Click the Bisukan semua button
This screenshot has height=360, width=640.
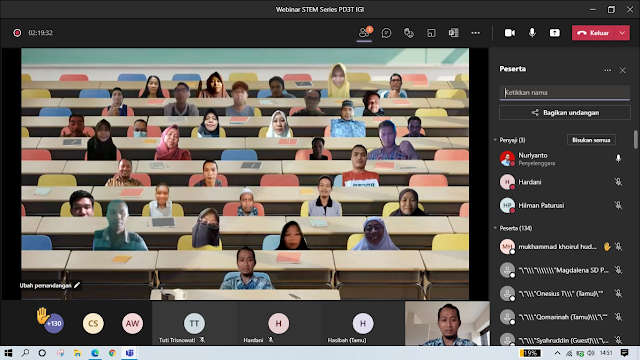pyautogui.click(x=591, y=140)
